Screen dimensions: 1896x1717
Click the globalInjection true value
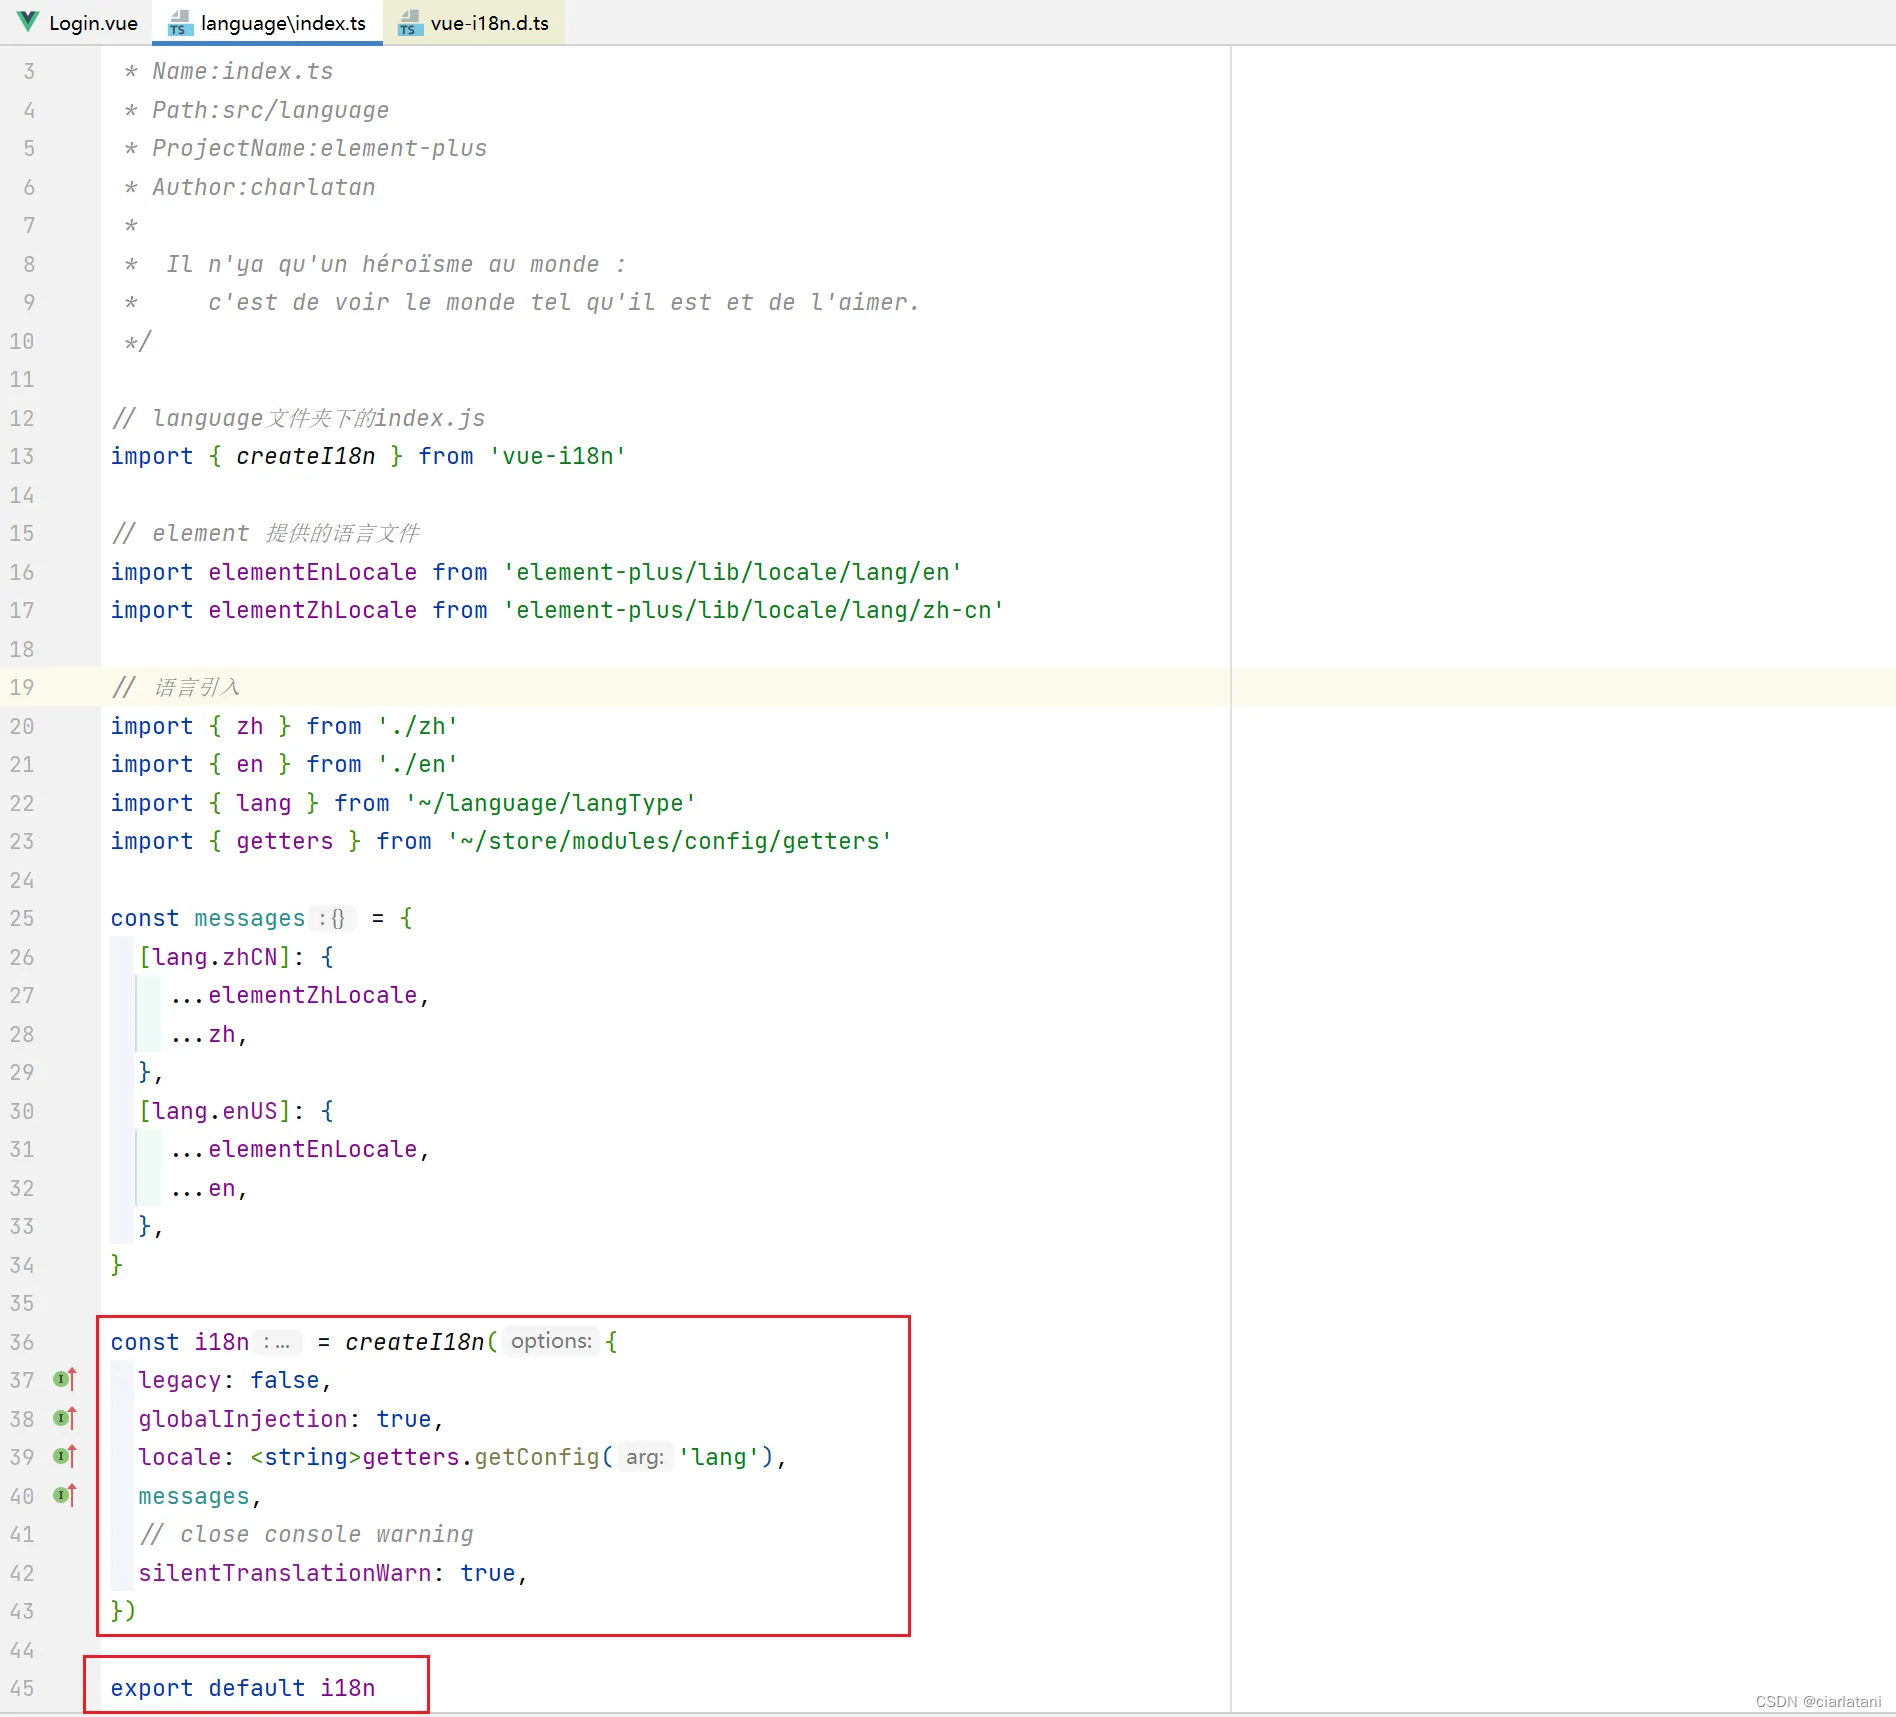click(x=403, y=1419)
